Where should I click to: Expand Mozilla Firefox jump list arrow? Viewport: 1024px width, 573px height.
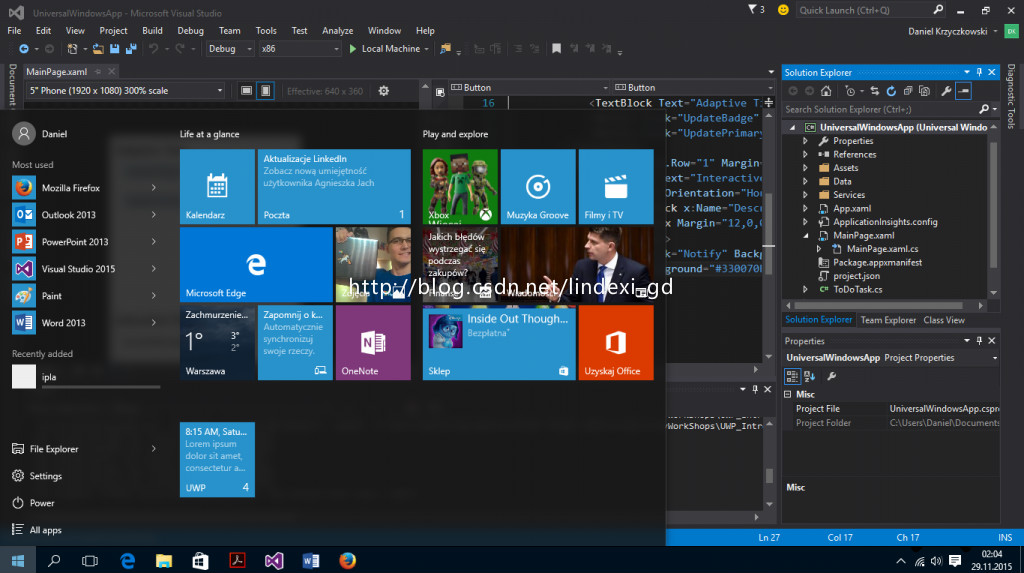pyautogui.click(x=153, y=188)
